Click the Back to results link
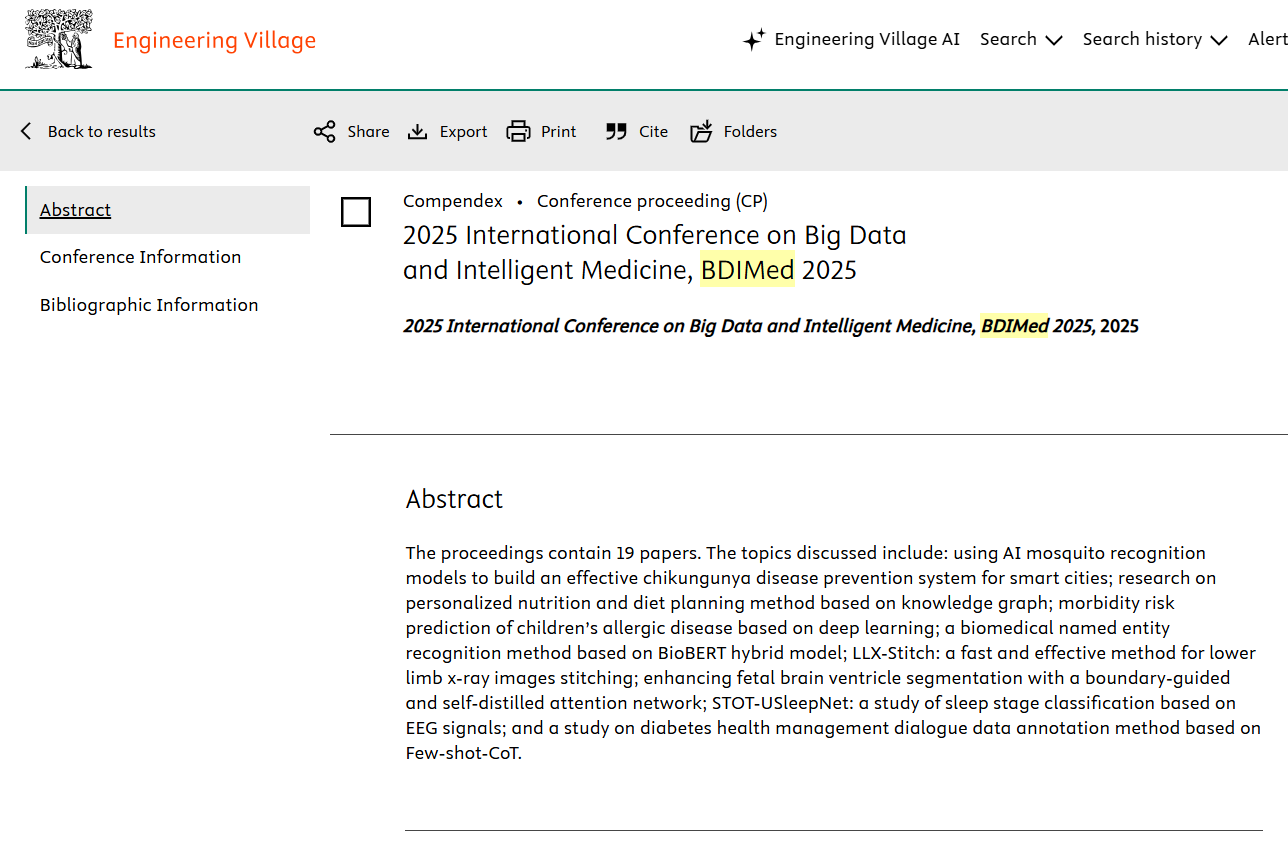 [x=102, y=132]
